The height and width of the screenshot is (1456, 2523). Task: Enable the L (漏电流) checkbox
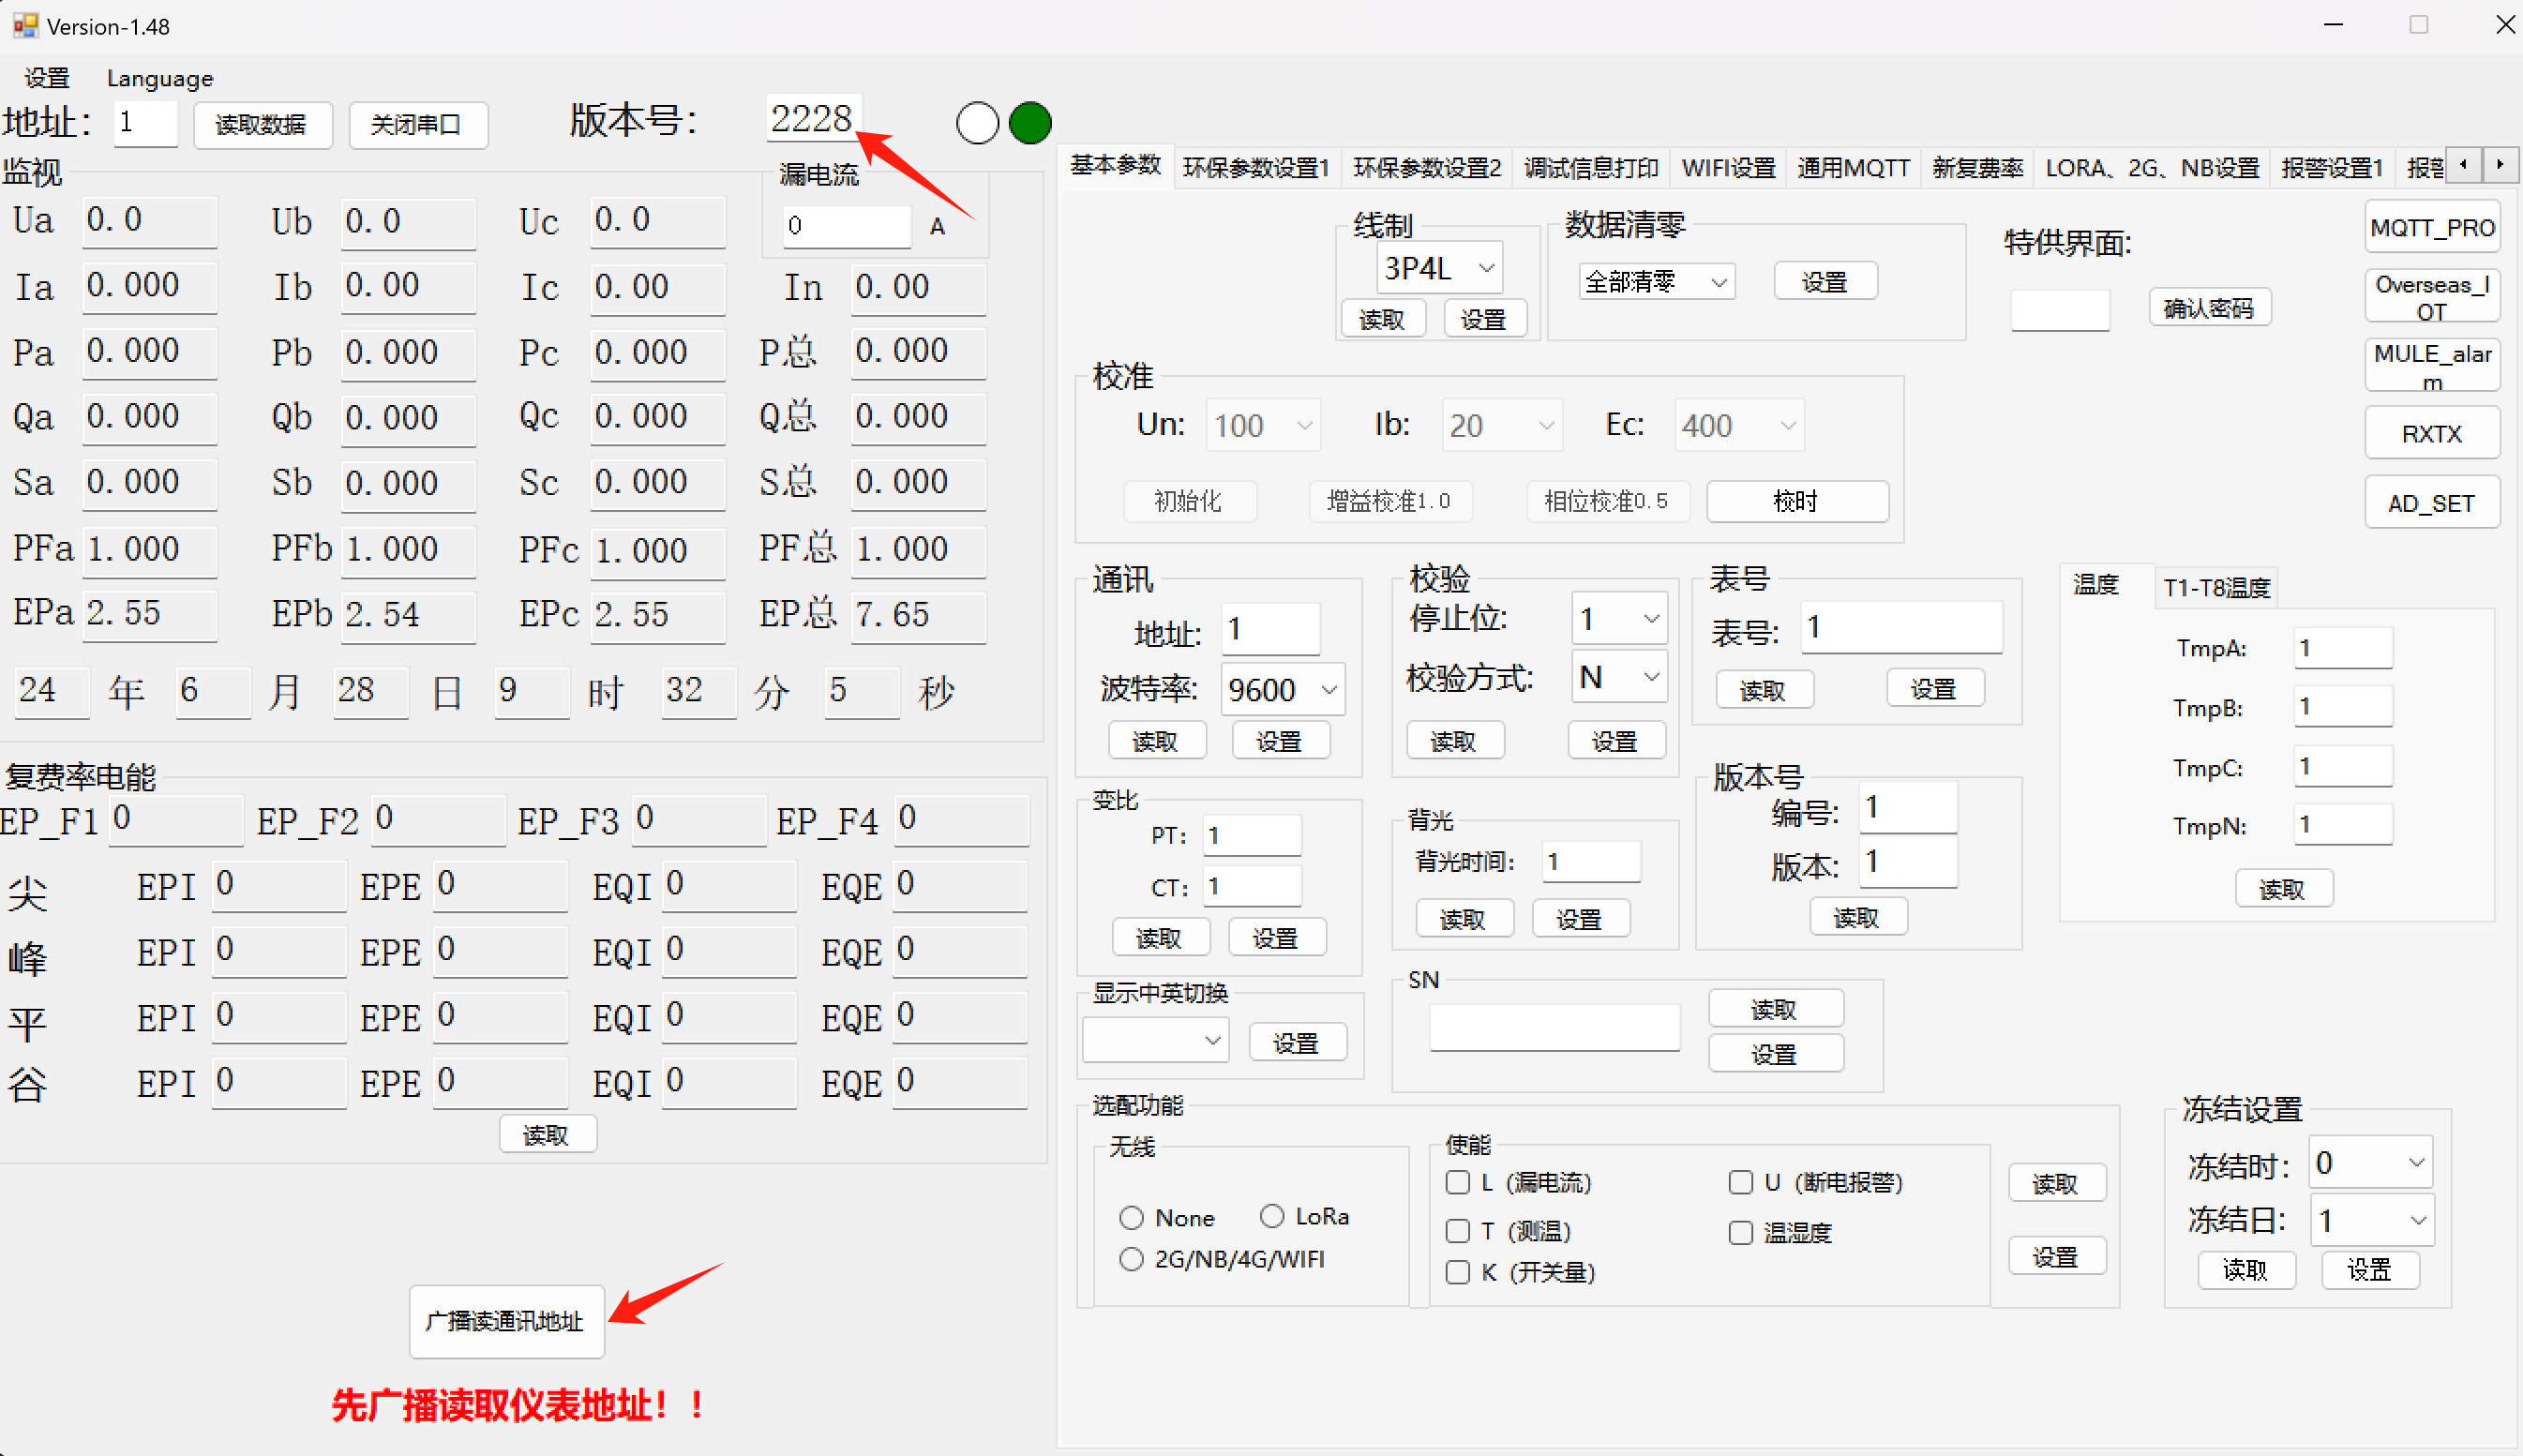[x=1457, y=1182]
